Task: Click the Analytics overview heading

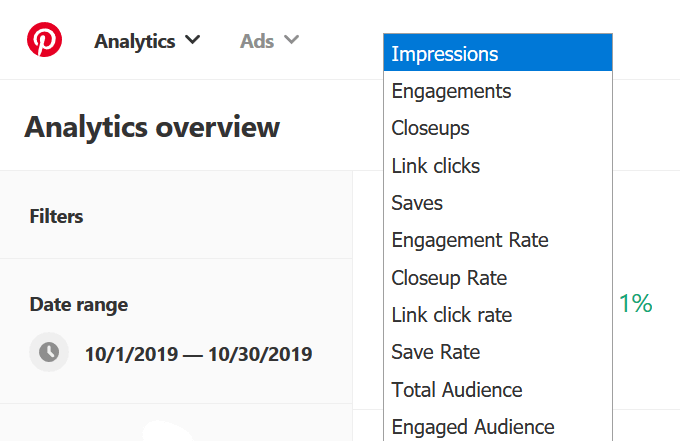Action: pyautogui.click(x=152, y=128)
